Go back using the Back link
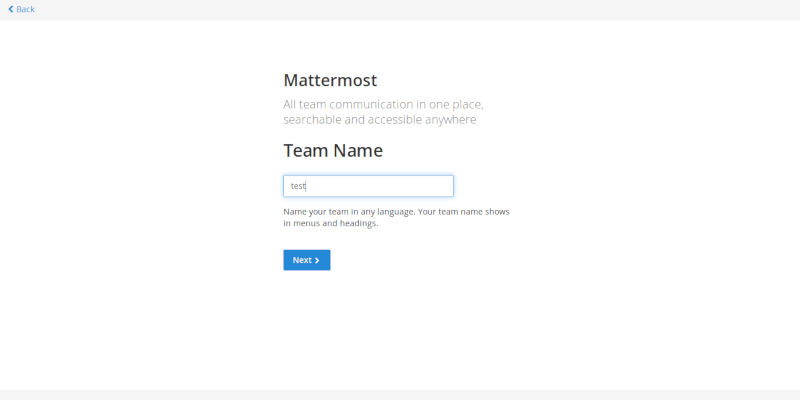800x400 pixels. (x=21, y=9)
